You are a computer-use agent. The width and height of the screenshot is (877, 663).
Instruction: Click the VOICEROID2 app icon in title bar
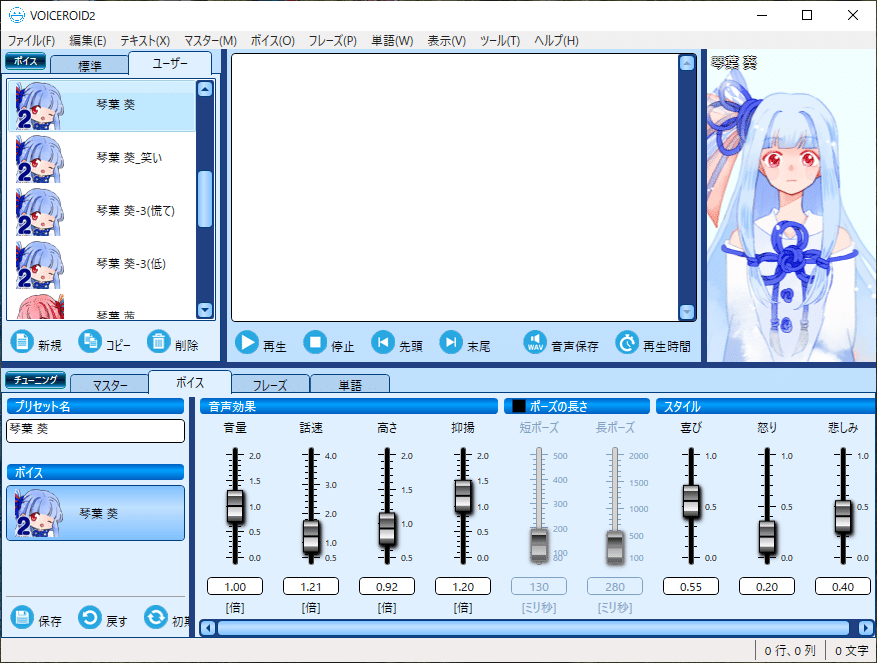(17, 15)
